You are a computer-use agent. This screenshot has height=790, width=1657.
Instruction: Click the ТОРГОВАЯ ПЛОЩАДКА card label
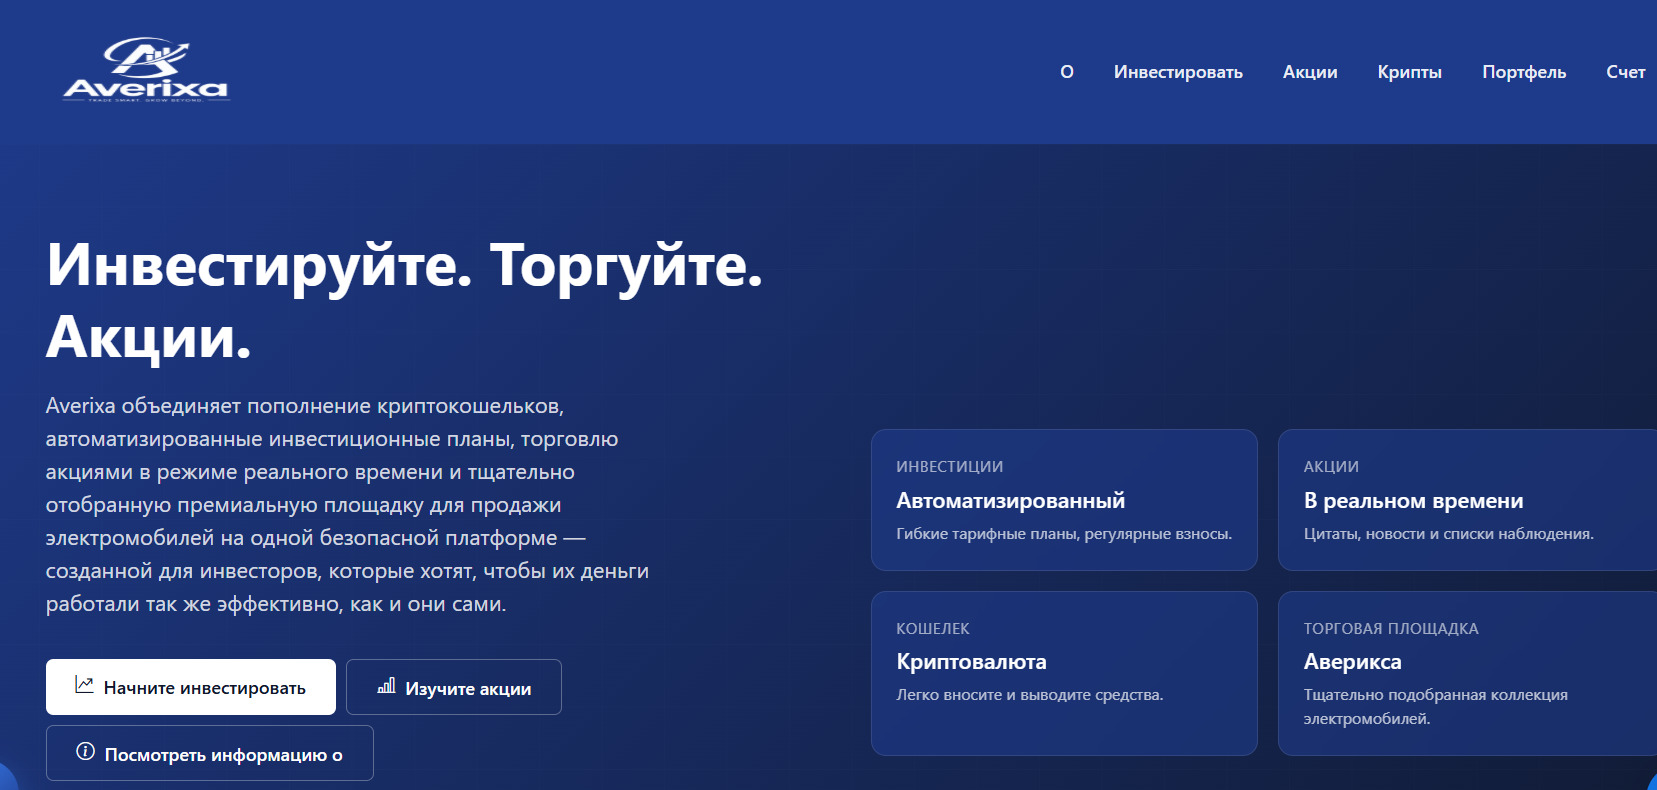[1391, 629]
